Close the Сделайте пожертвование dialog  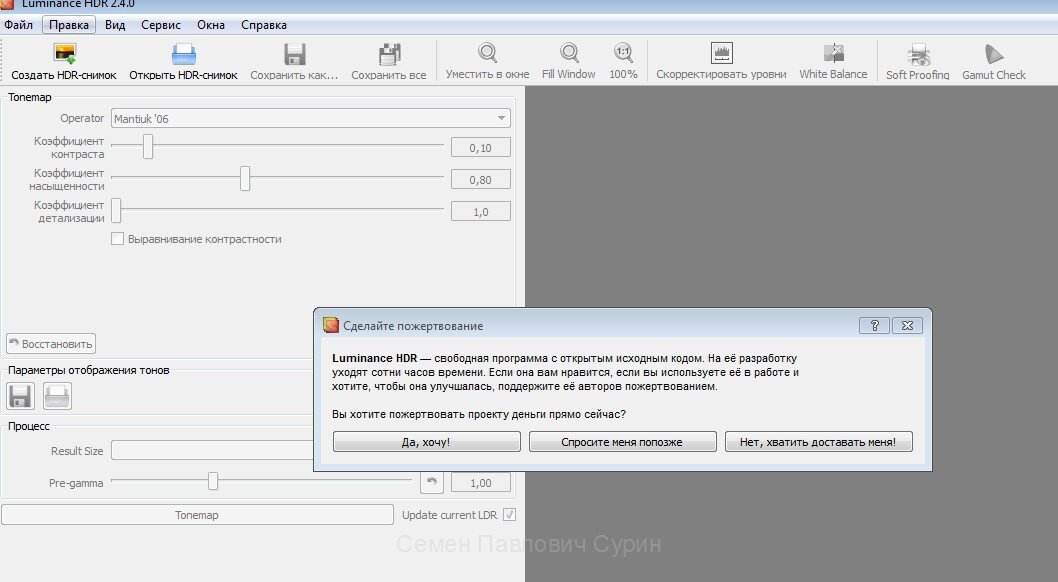[908, 326]
